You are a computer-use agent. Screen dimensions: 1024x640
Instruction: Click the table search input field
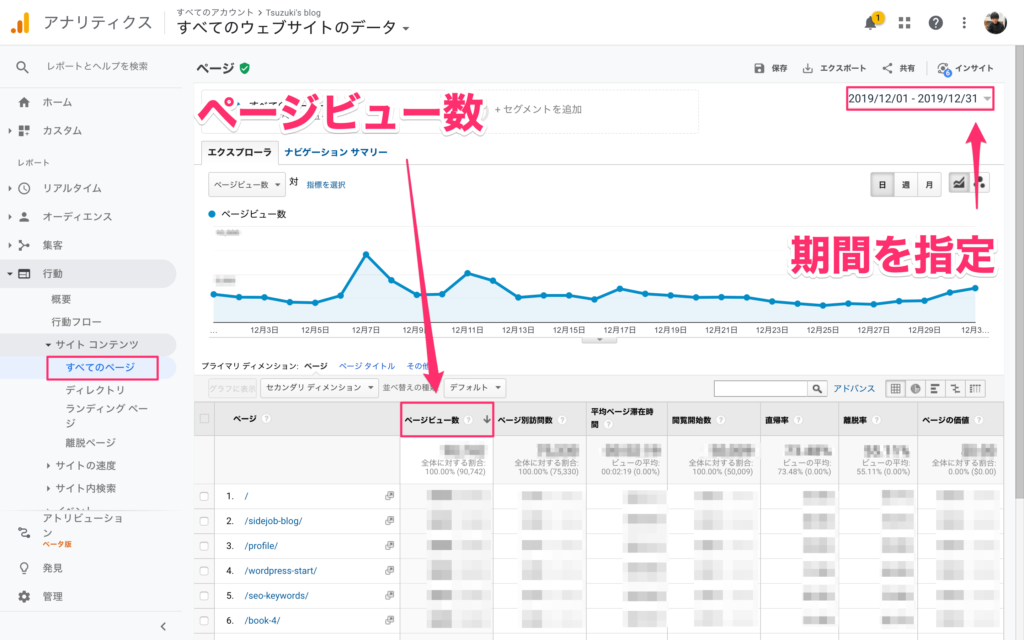tap(761, 388)
